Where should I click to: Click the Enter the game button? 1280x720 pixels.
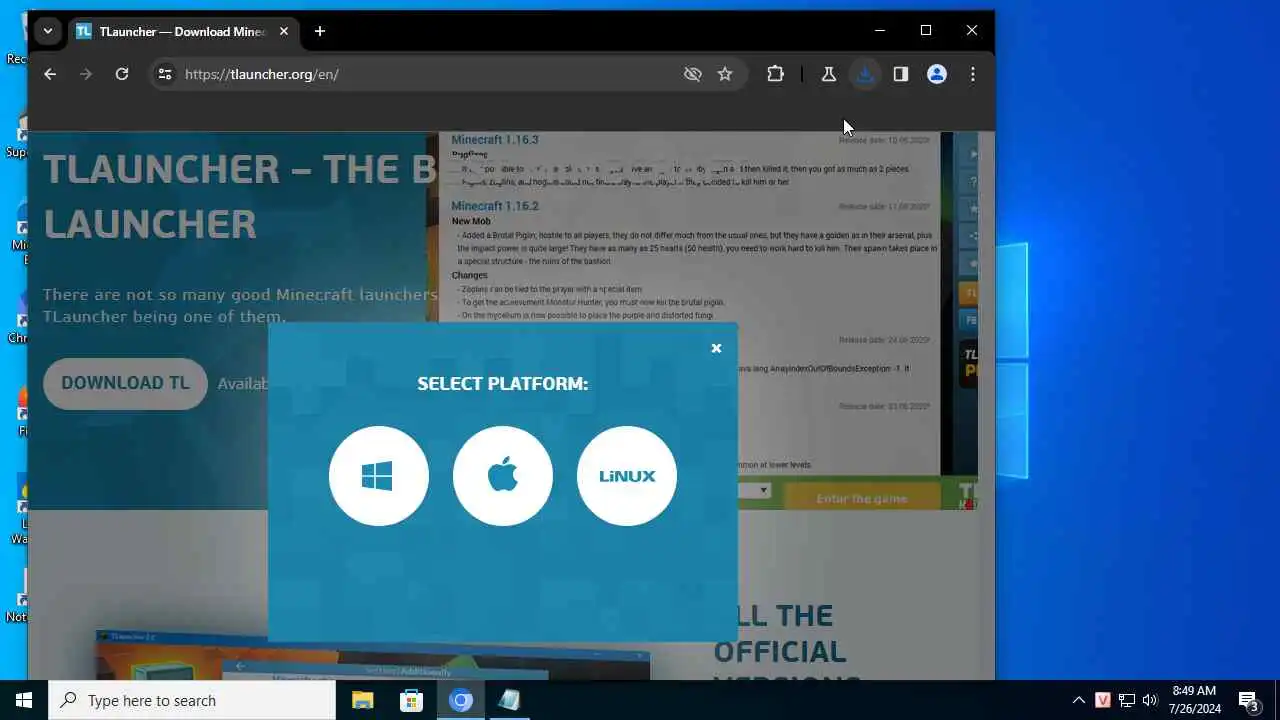861,498
